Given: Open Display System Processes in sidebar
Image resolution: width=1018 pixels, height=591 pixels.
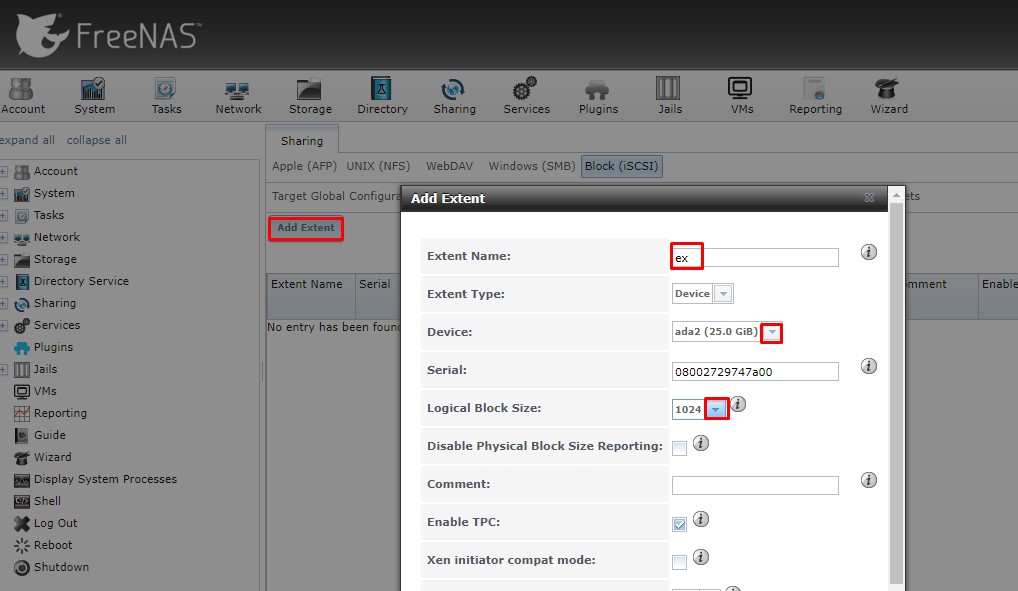Looking at the screenshot, I should (105, 479).
